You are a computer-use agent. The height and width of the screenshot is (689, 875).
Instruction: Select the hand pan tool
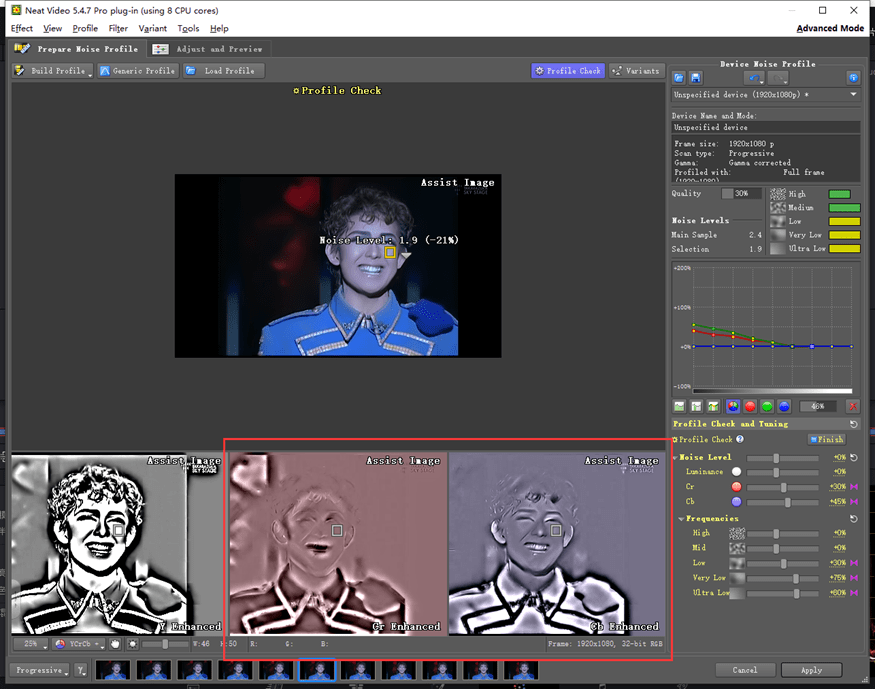(x=115, y=644)
